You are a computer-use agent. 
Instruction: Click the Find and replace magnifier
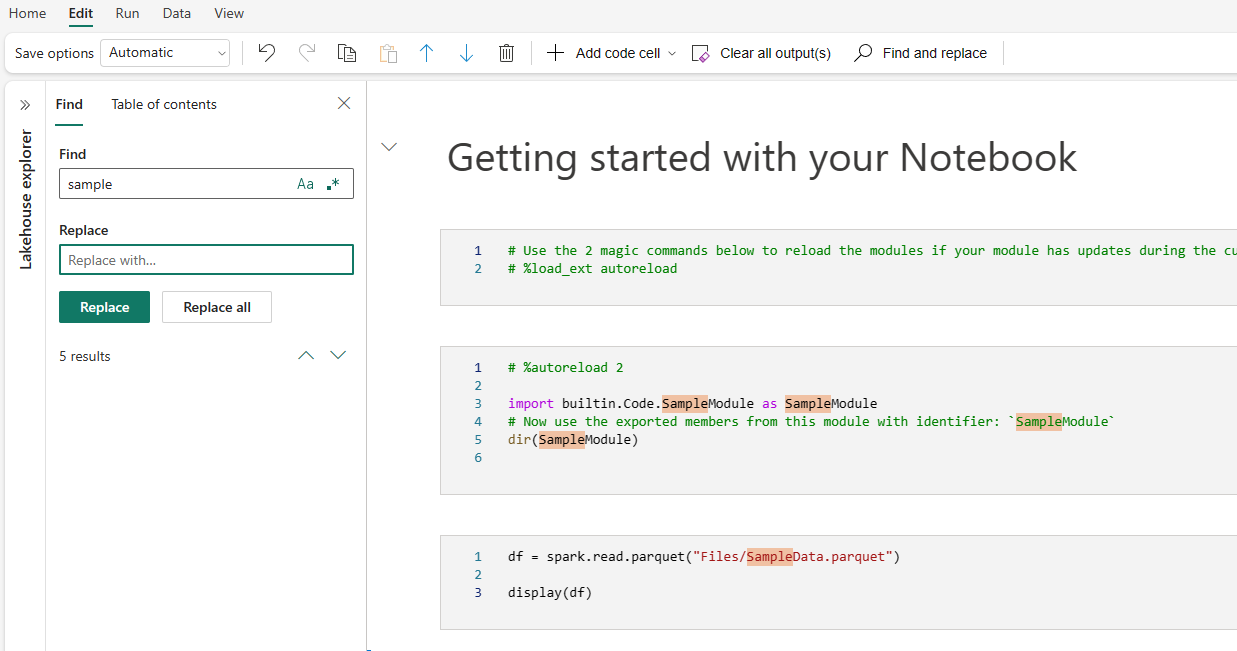[863, 53]
